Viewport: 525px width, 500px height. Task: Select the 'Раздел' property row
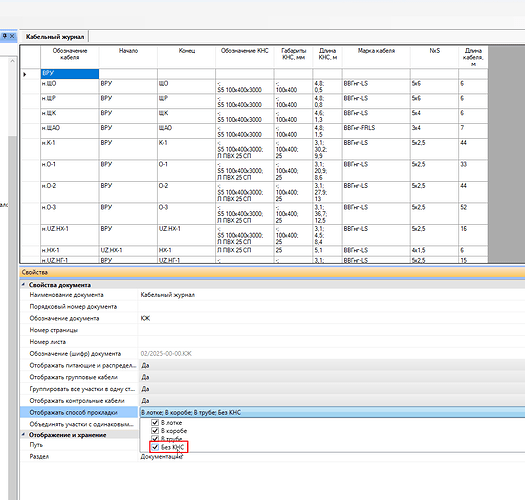point(79,456)
